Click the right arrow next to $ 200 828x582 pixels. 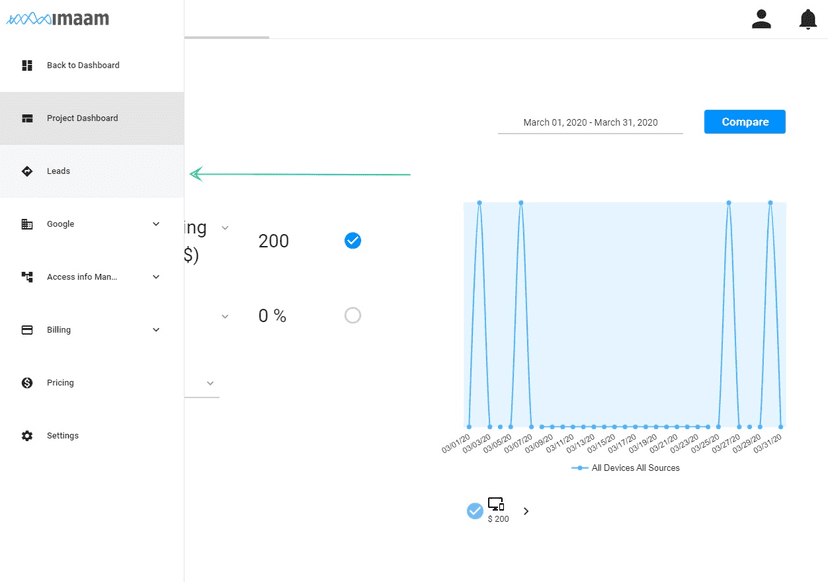click(526, 511)
